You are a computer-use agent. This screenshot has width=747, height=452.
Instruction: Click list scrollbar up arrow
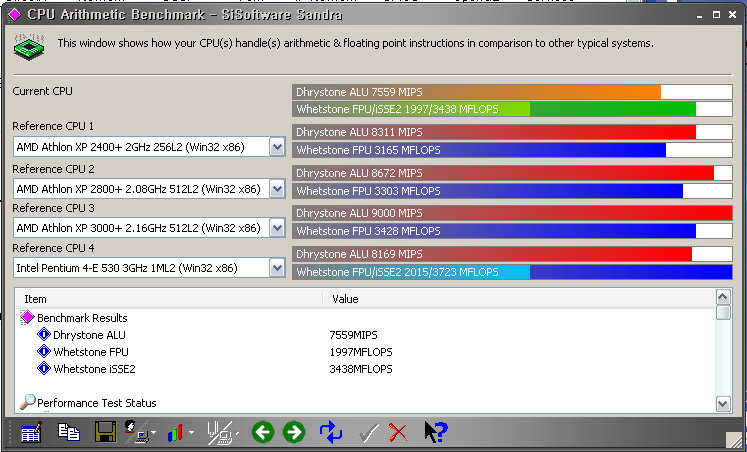(x=723, y=297)
